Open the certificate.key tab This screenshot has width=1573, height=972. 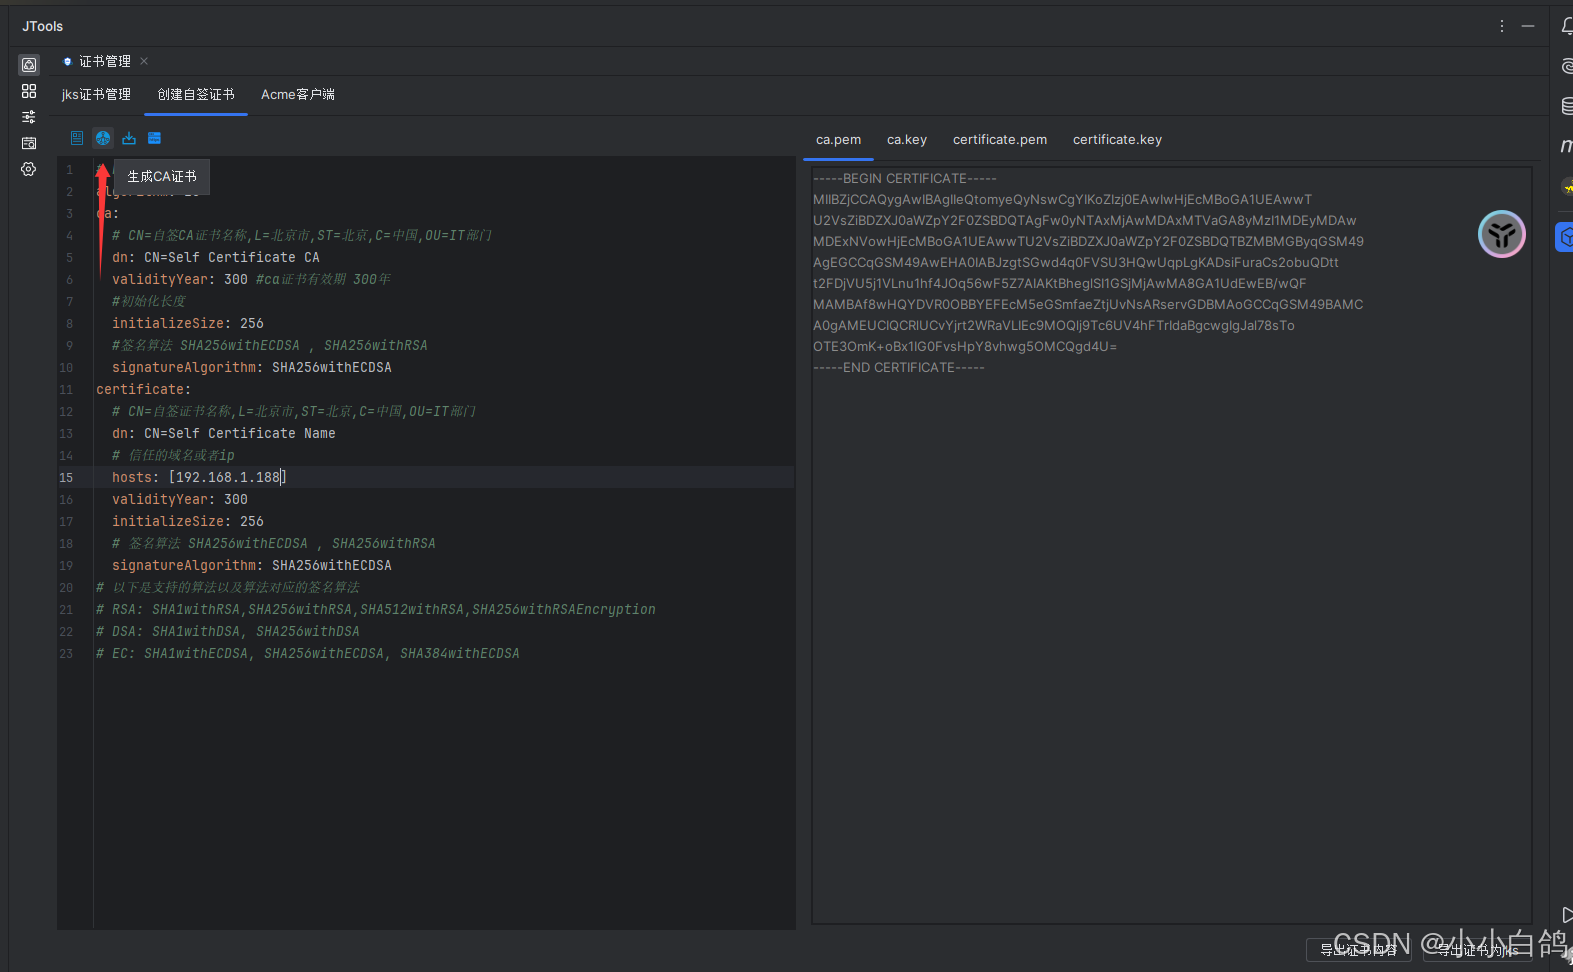(x=1117, y=140)
